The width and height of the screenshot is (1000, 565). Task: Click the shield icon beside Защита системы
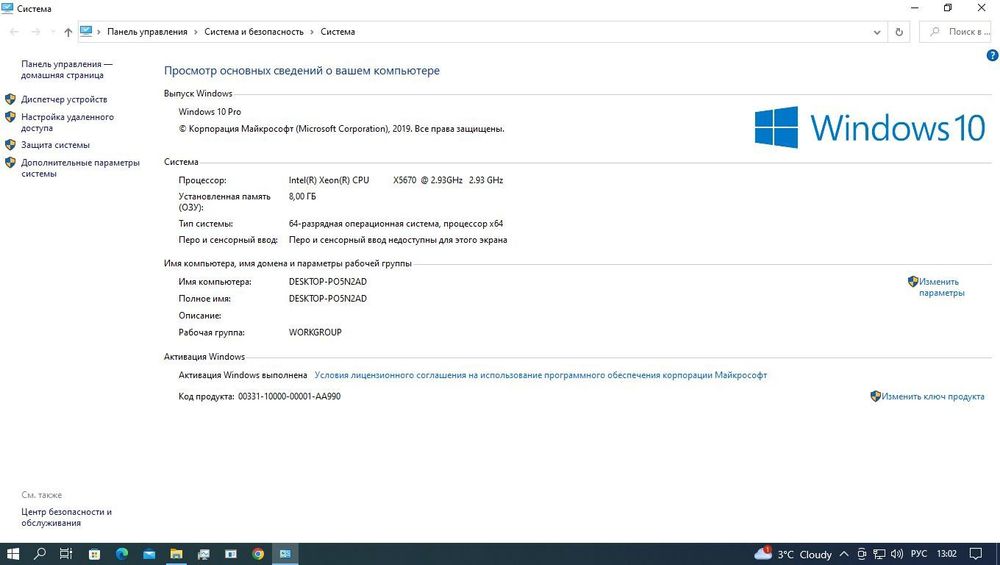coord(10,145)
